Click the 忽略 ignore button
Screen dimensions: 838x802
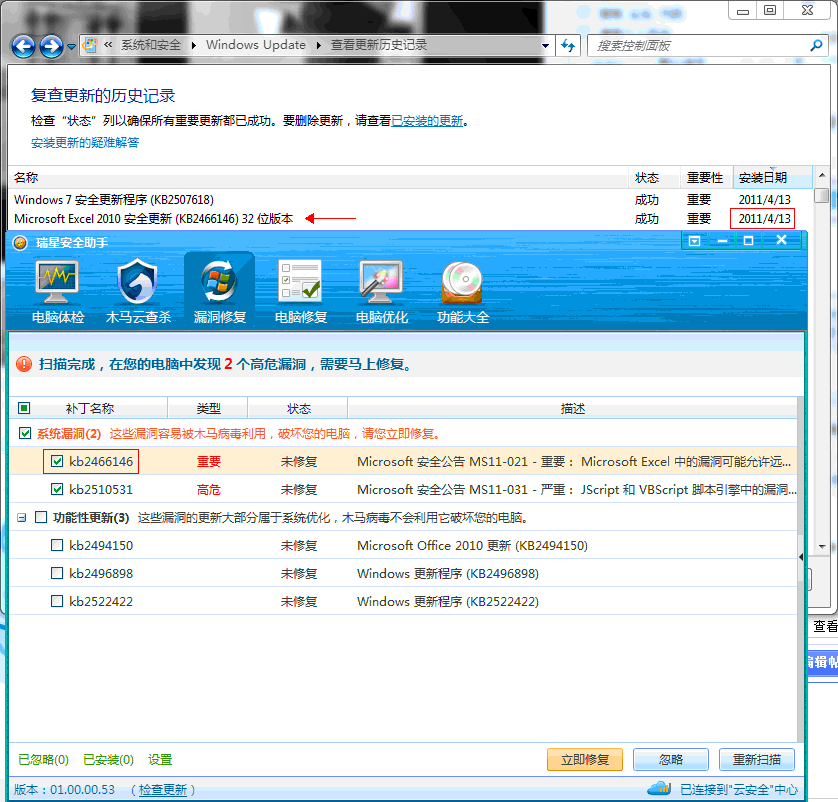pos(671,759)
